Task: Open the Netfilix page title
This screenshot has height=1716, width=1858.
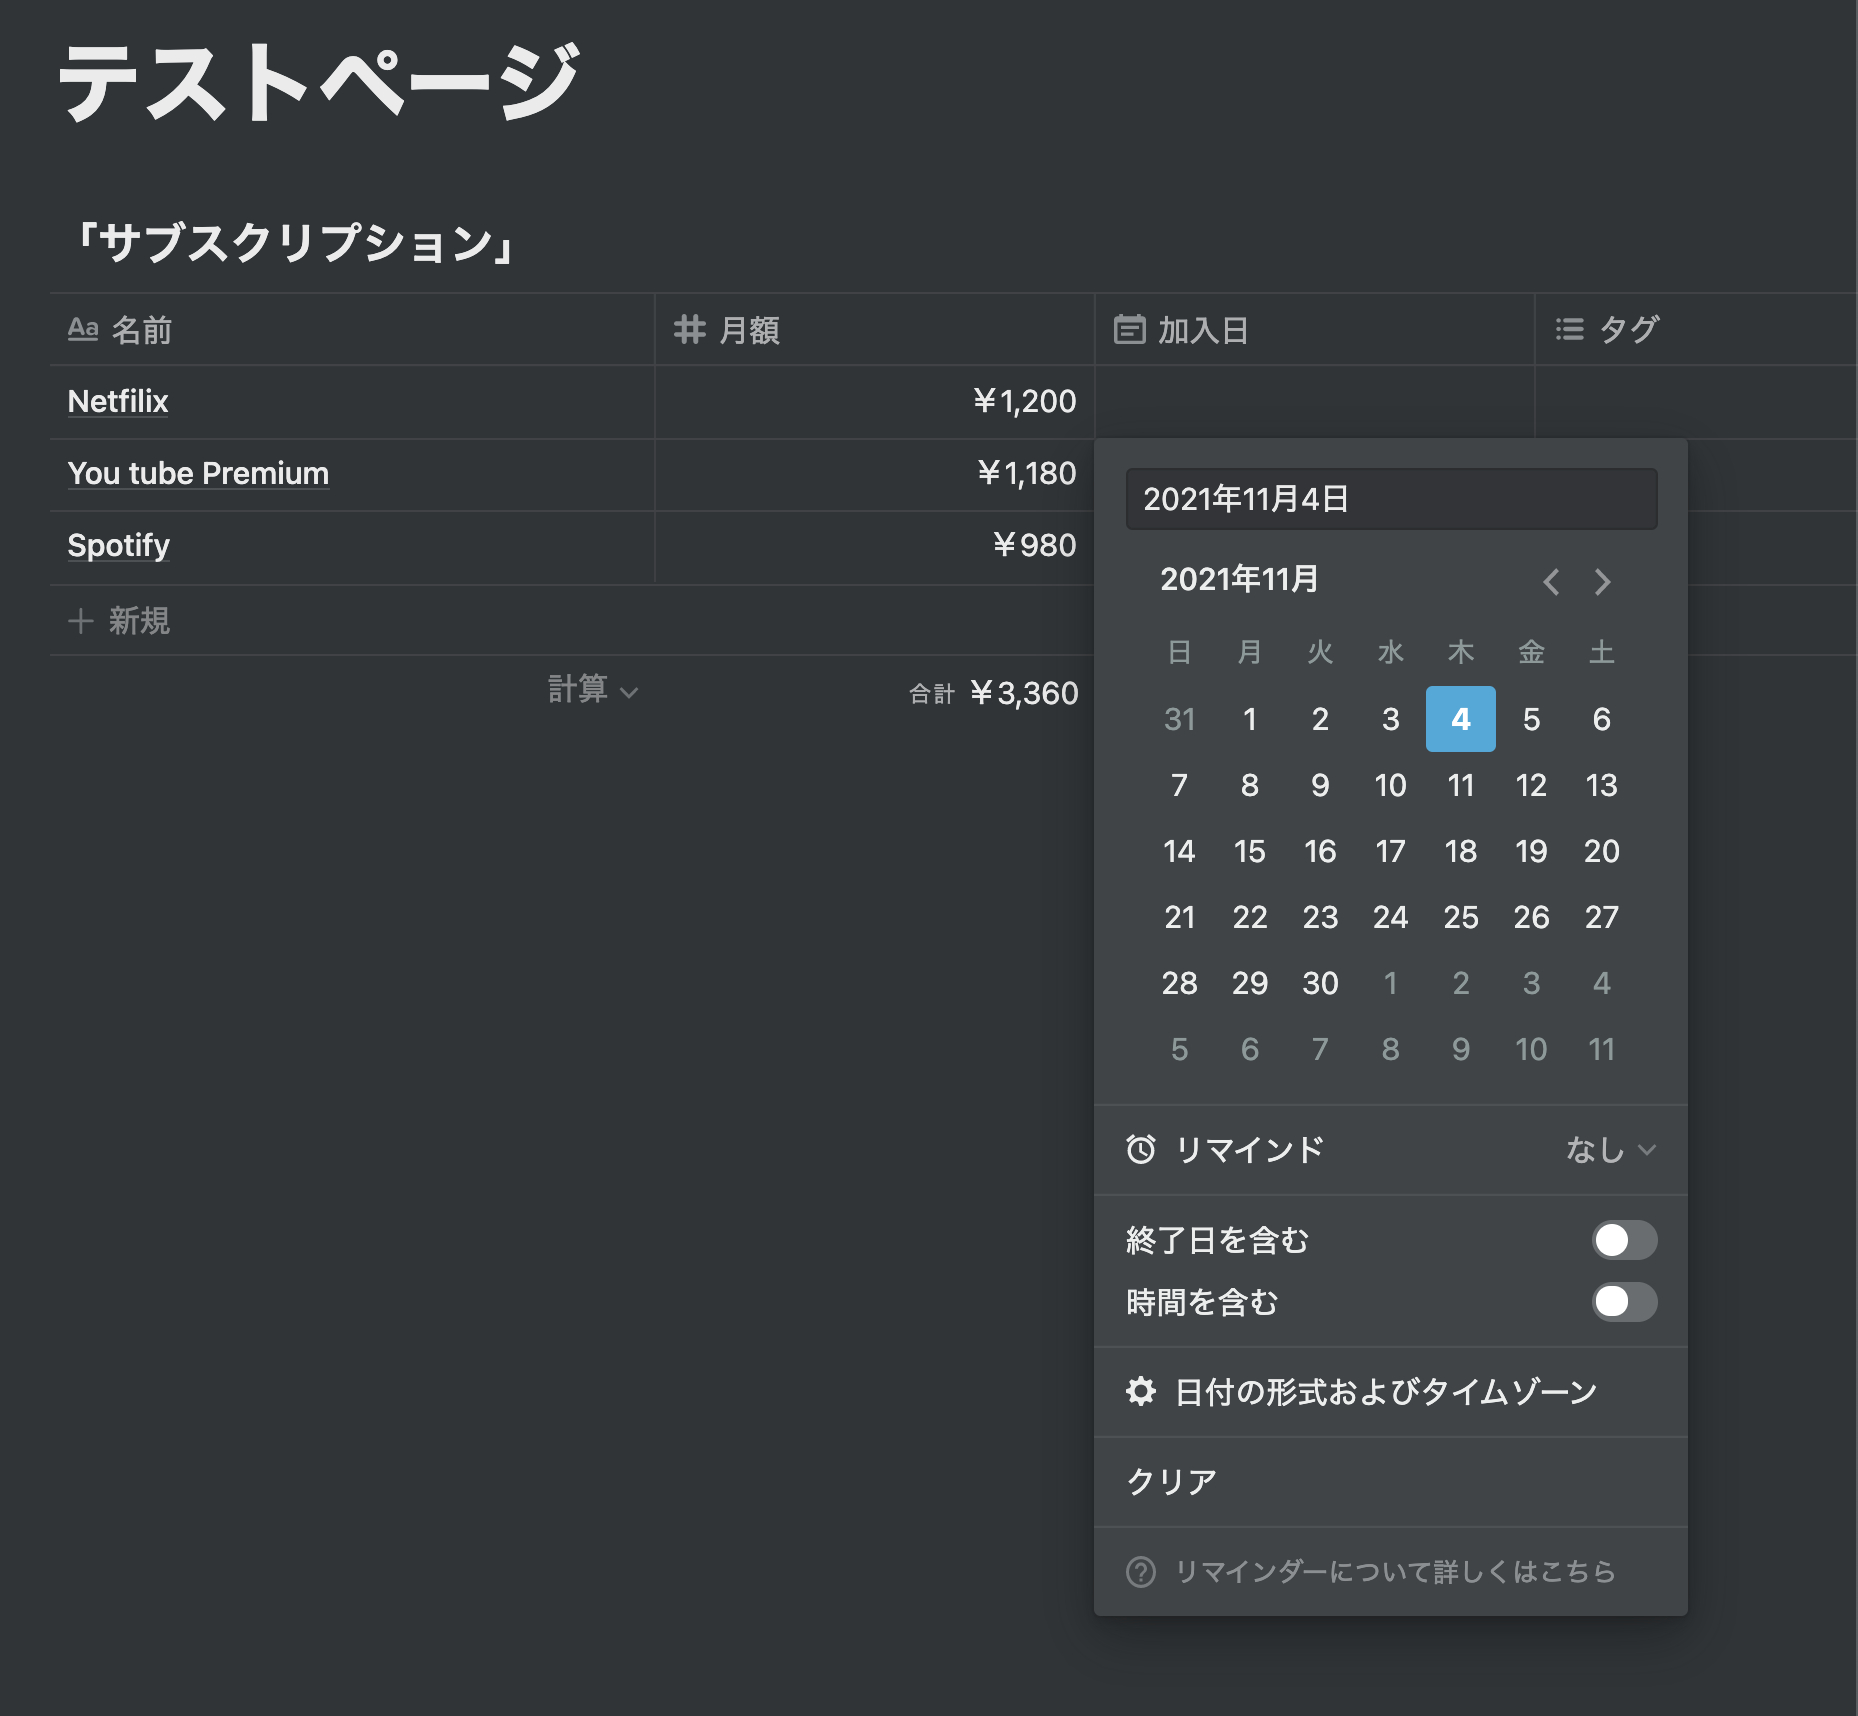Action: [117, 401]
